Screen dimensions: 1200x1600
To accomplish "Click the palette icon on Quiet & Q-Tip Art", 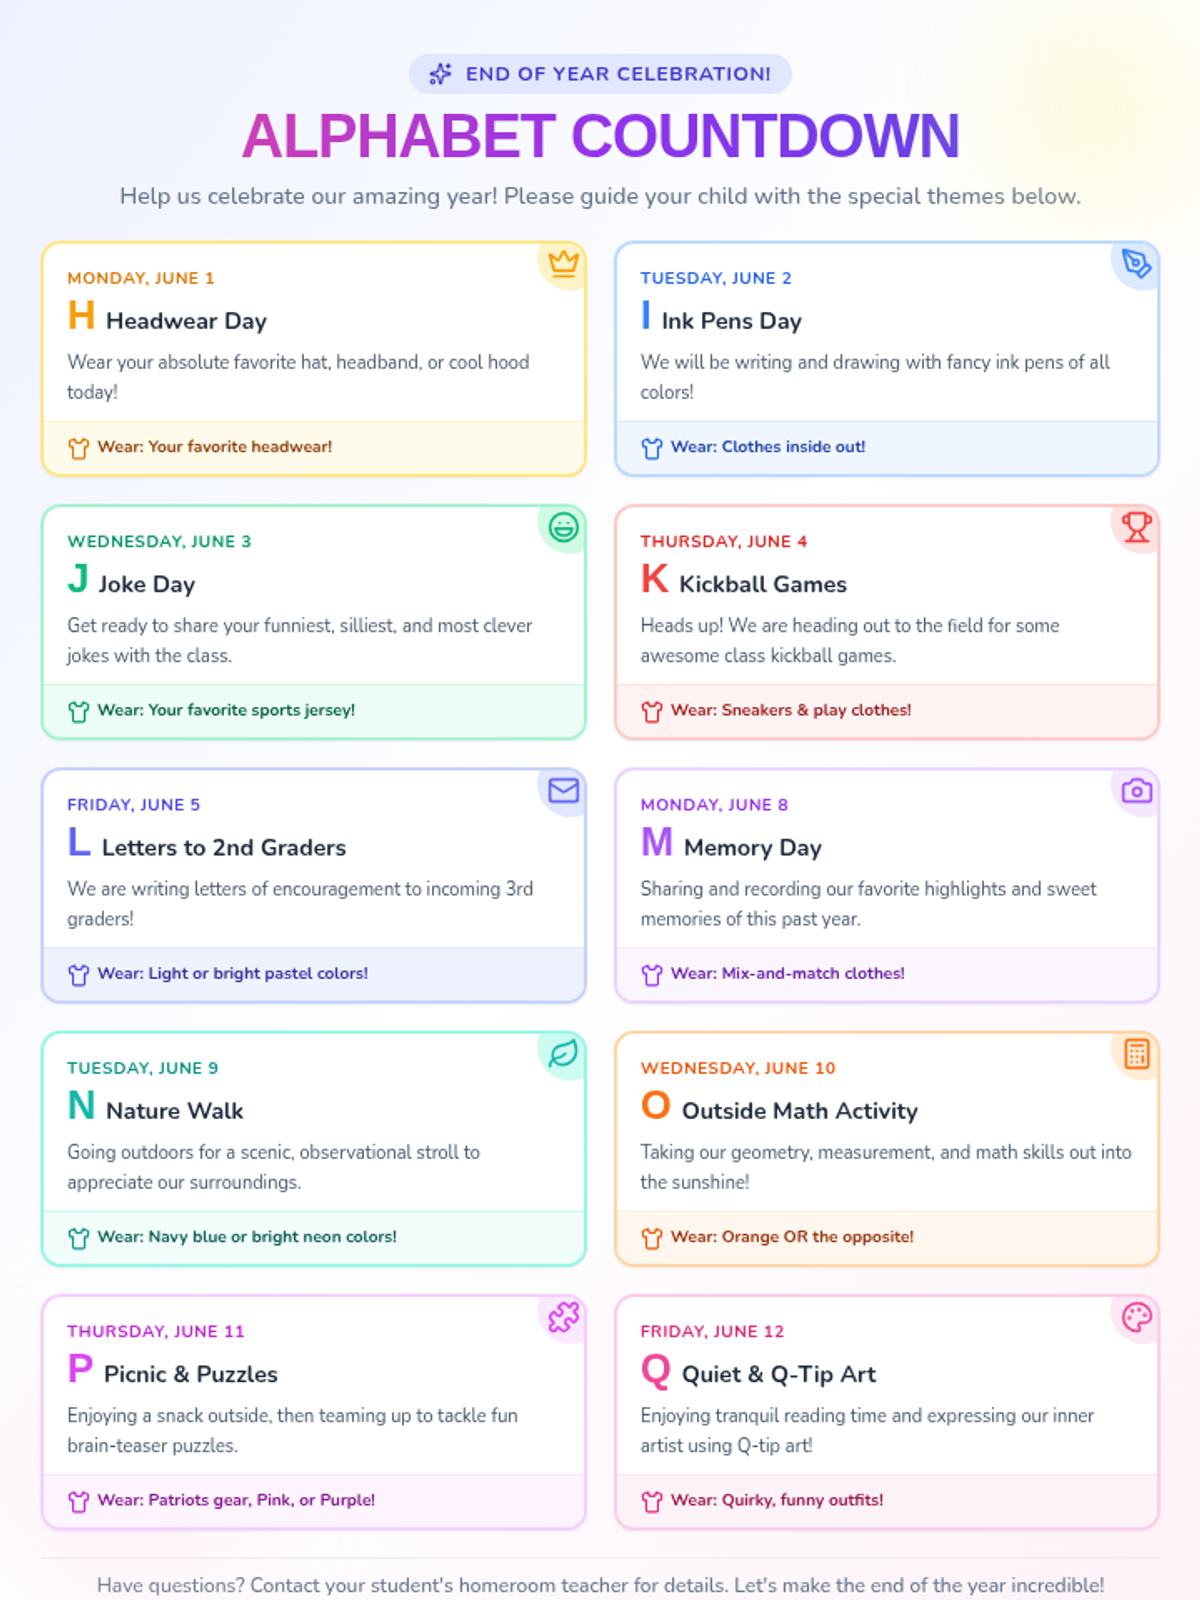I will click(1137, 1317).
